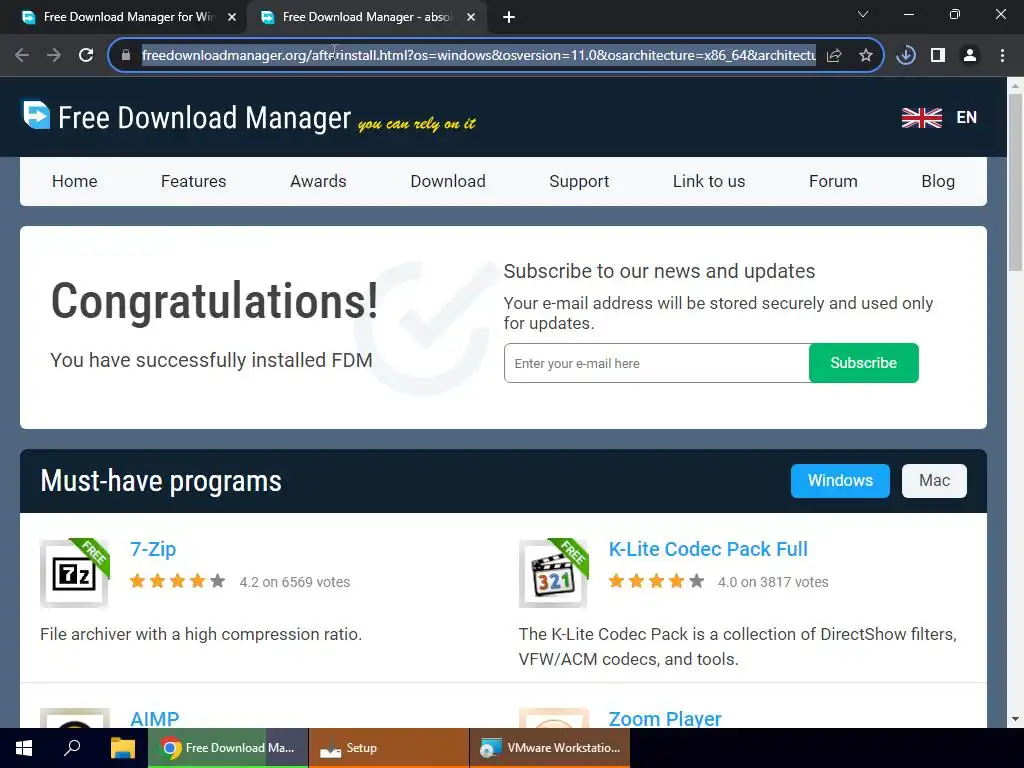This screenshot has height=768, width=1024.
Task: Open the Awards menu item
Action: [x=318, y=182]
